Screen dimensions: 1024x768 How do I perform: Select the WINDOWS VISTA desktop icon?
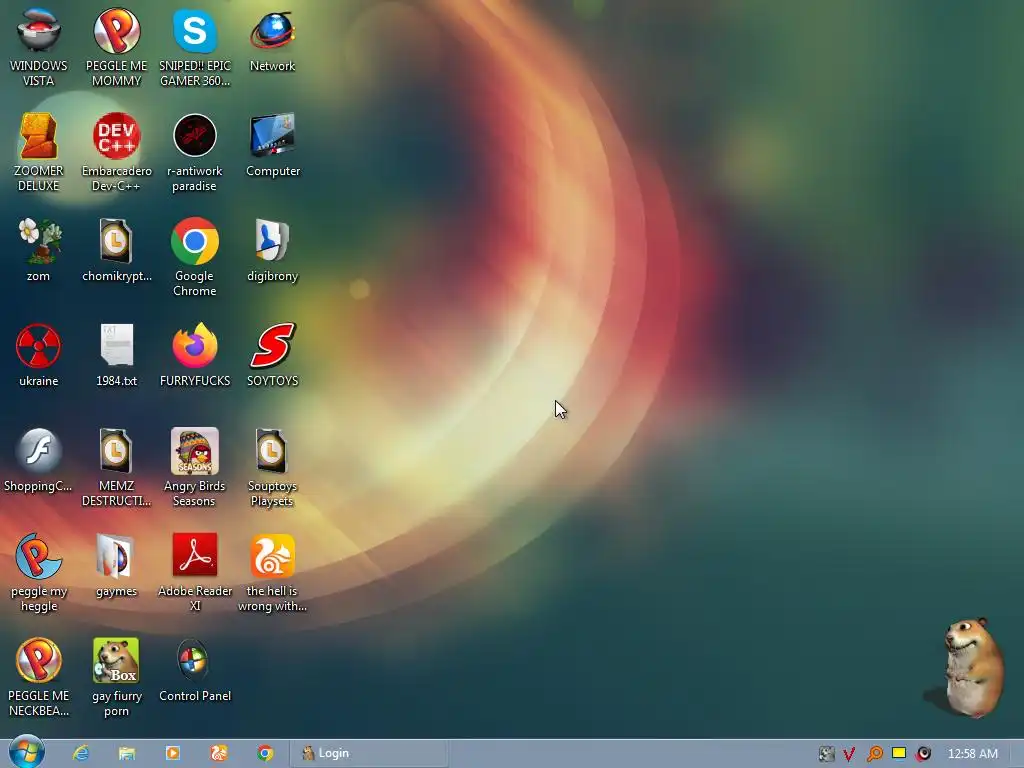[39, 48]
